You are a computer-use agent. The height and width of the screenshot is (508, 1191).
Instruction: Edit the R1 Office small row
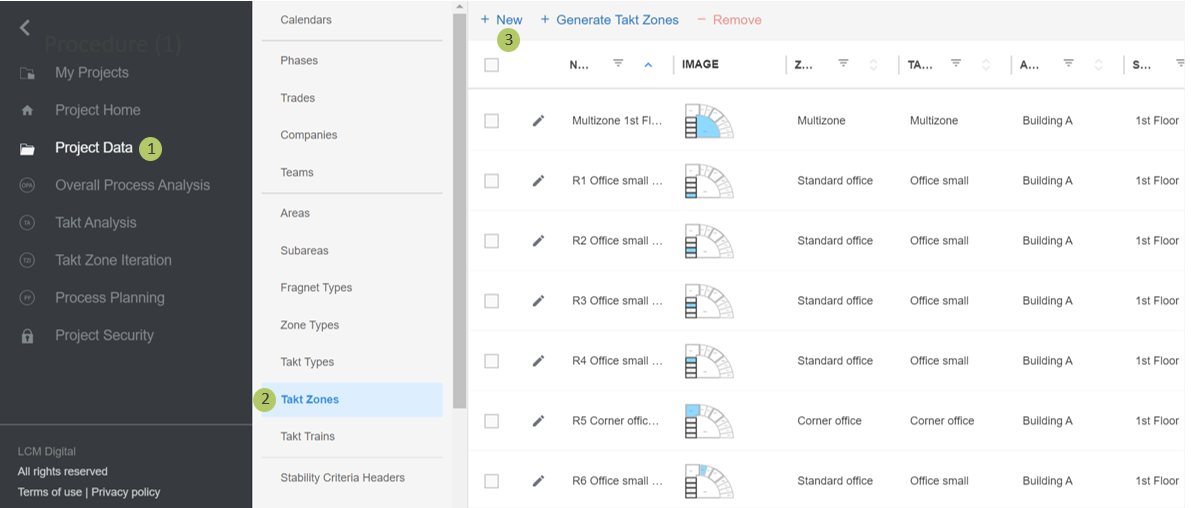pos(538,181)
